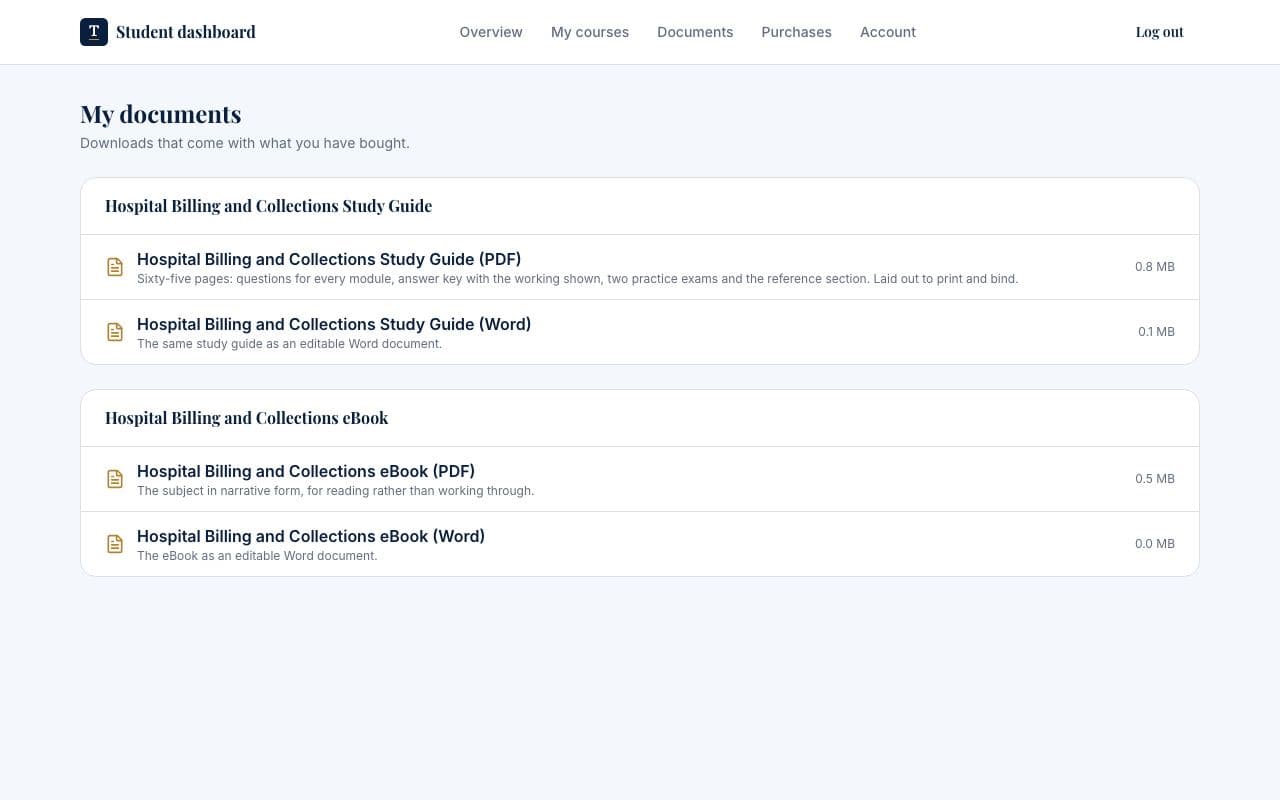This screenshot has height=800, width=1280.
Task: Download Hospital Billing and Collections Study Guide (Word)
Action: 640,332
